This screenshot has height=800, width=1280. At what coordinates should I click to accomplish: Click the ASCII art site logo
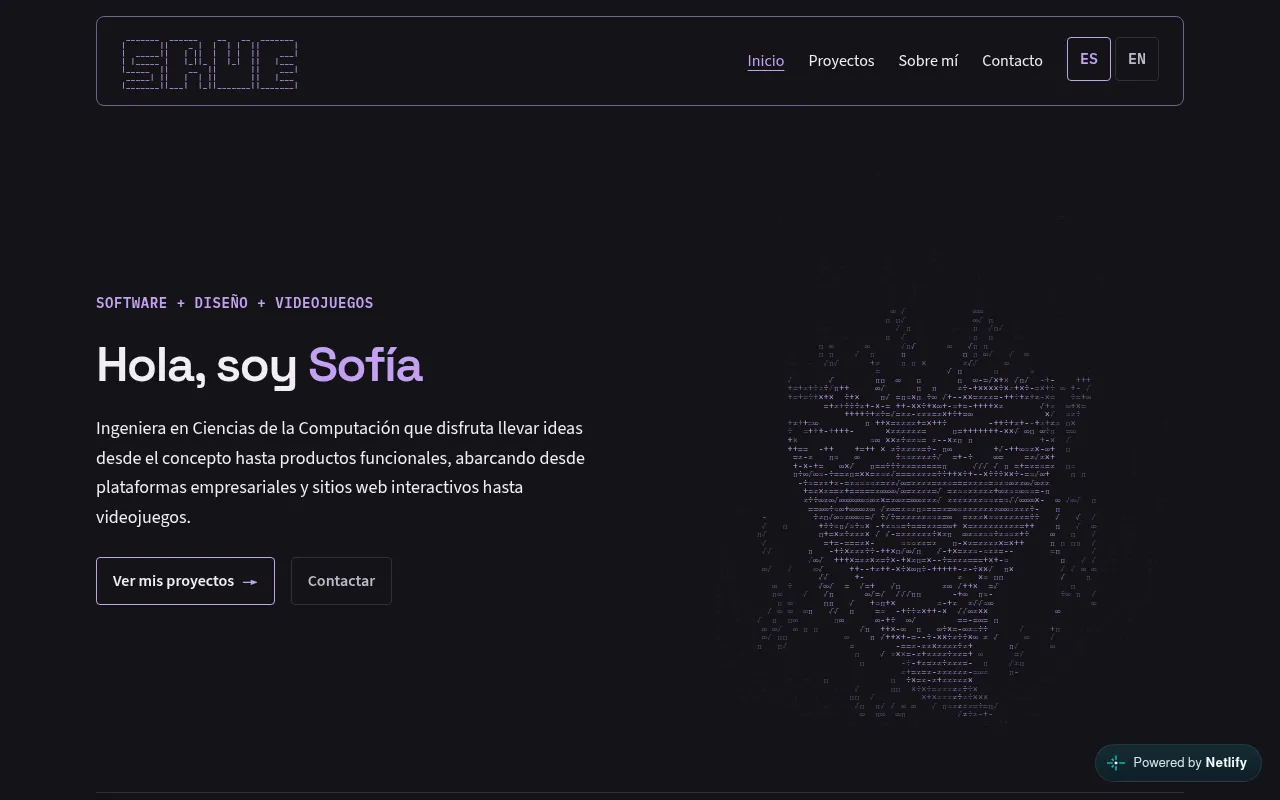click(210, 64)
